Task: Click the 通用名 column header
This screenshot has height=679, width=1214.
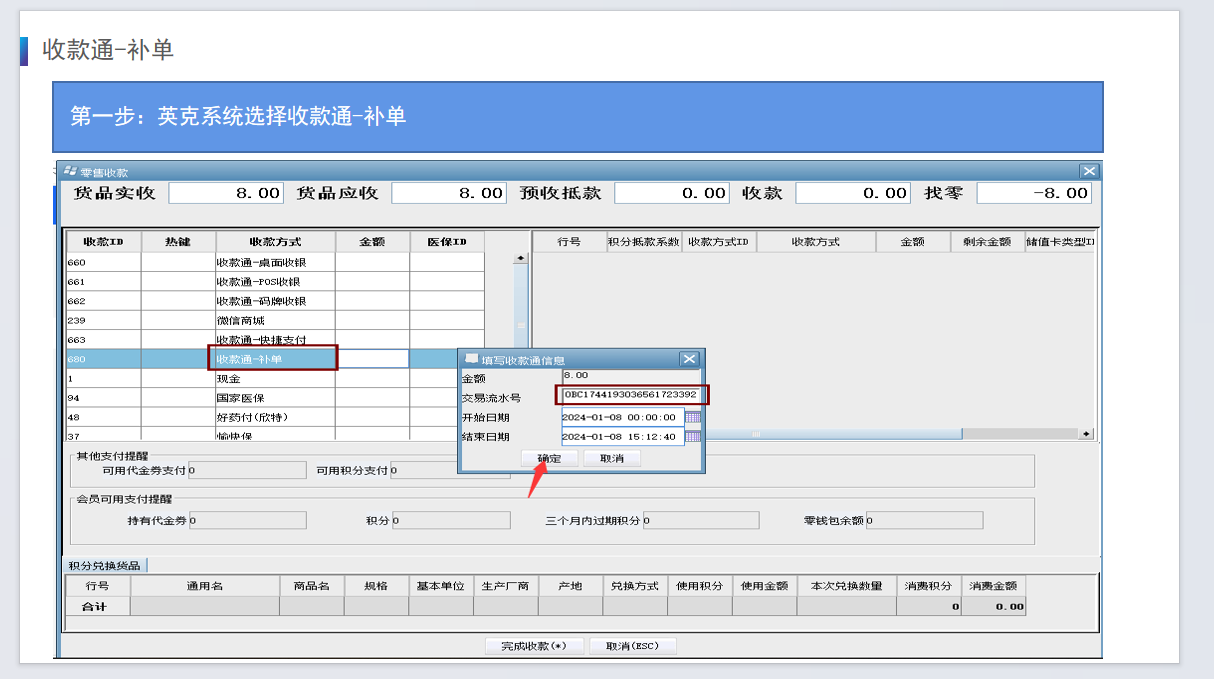Action: [x=205, y=586]
